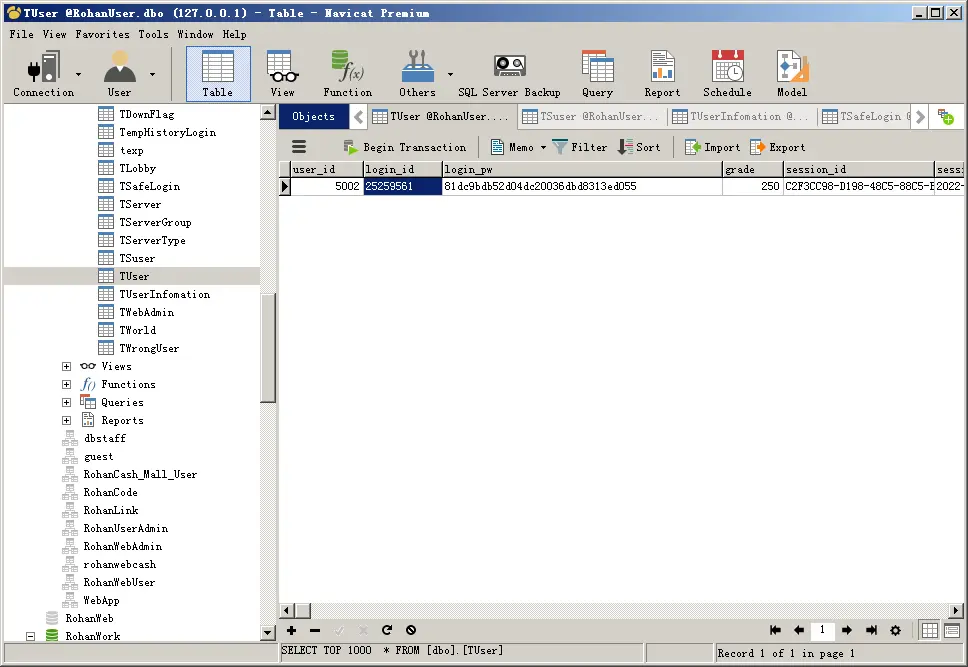Open the Report tool

(x=662, y=74)
